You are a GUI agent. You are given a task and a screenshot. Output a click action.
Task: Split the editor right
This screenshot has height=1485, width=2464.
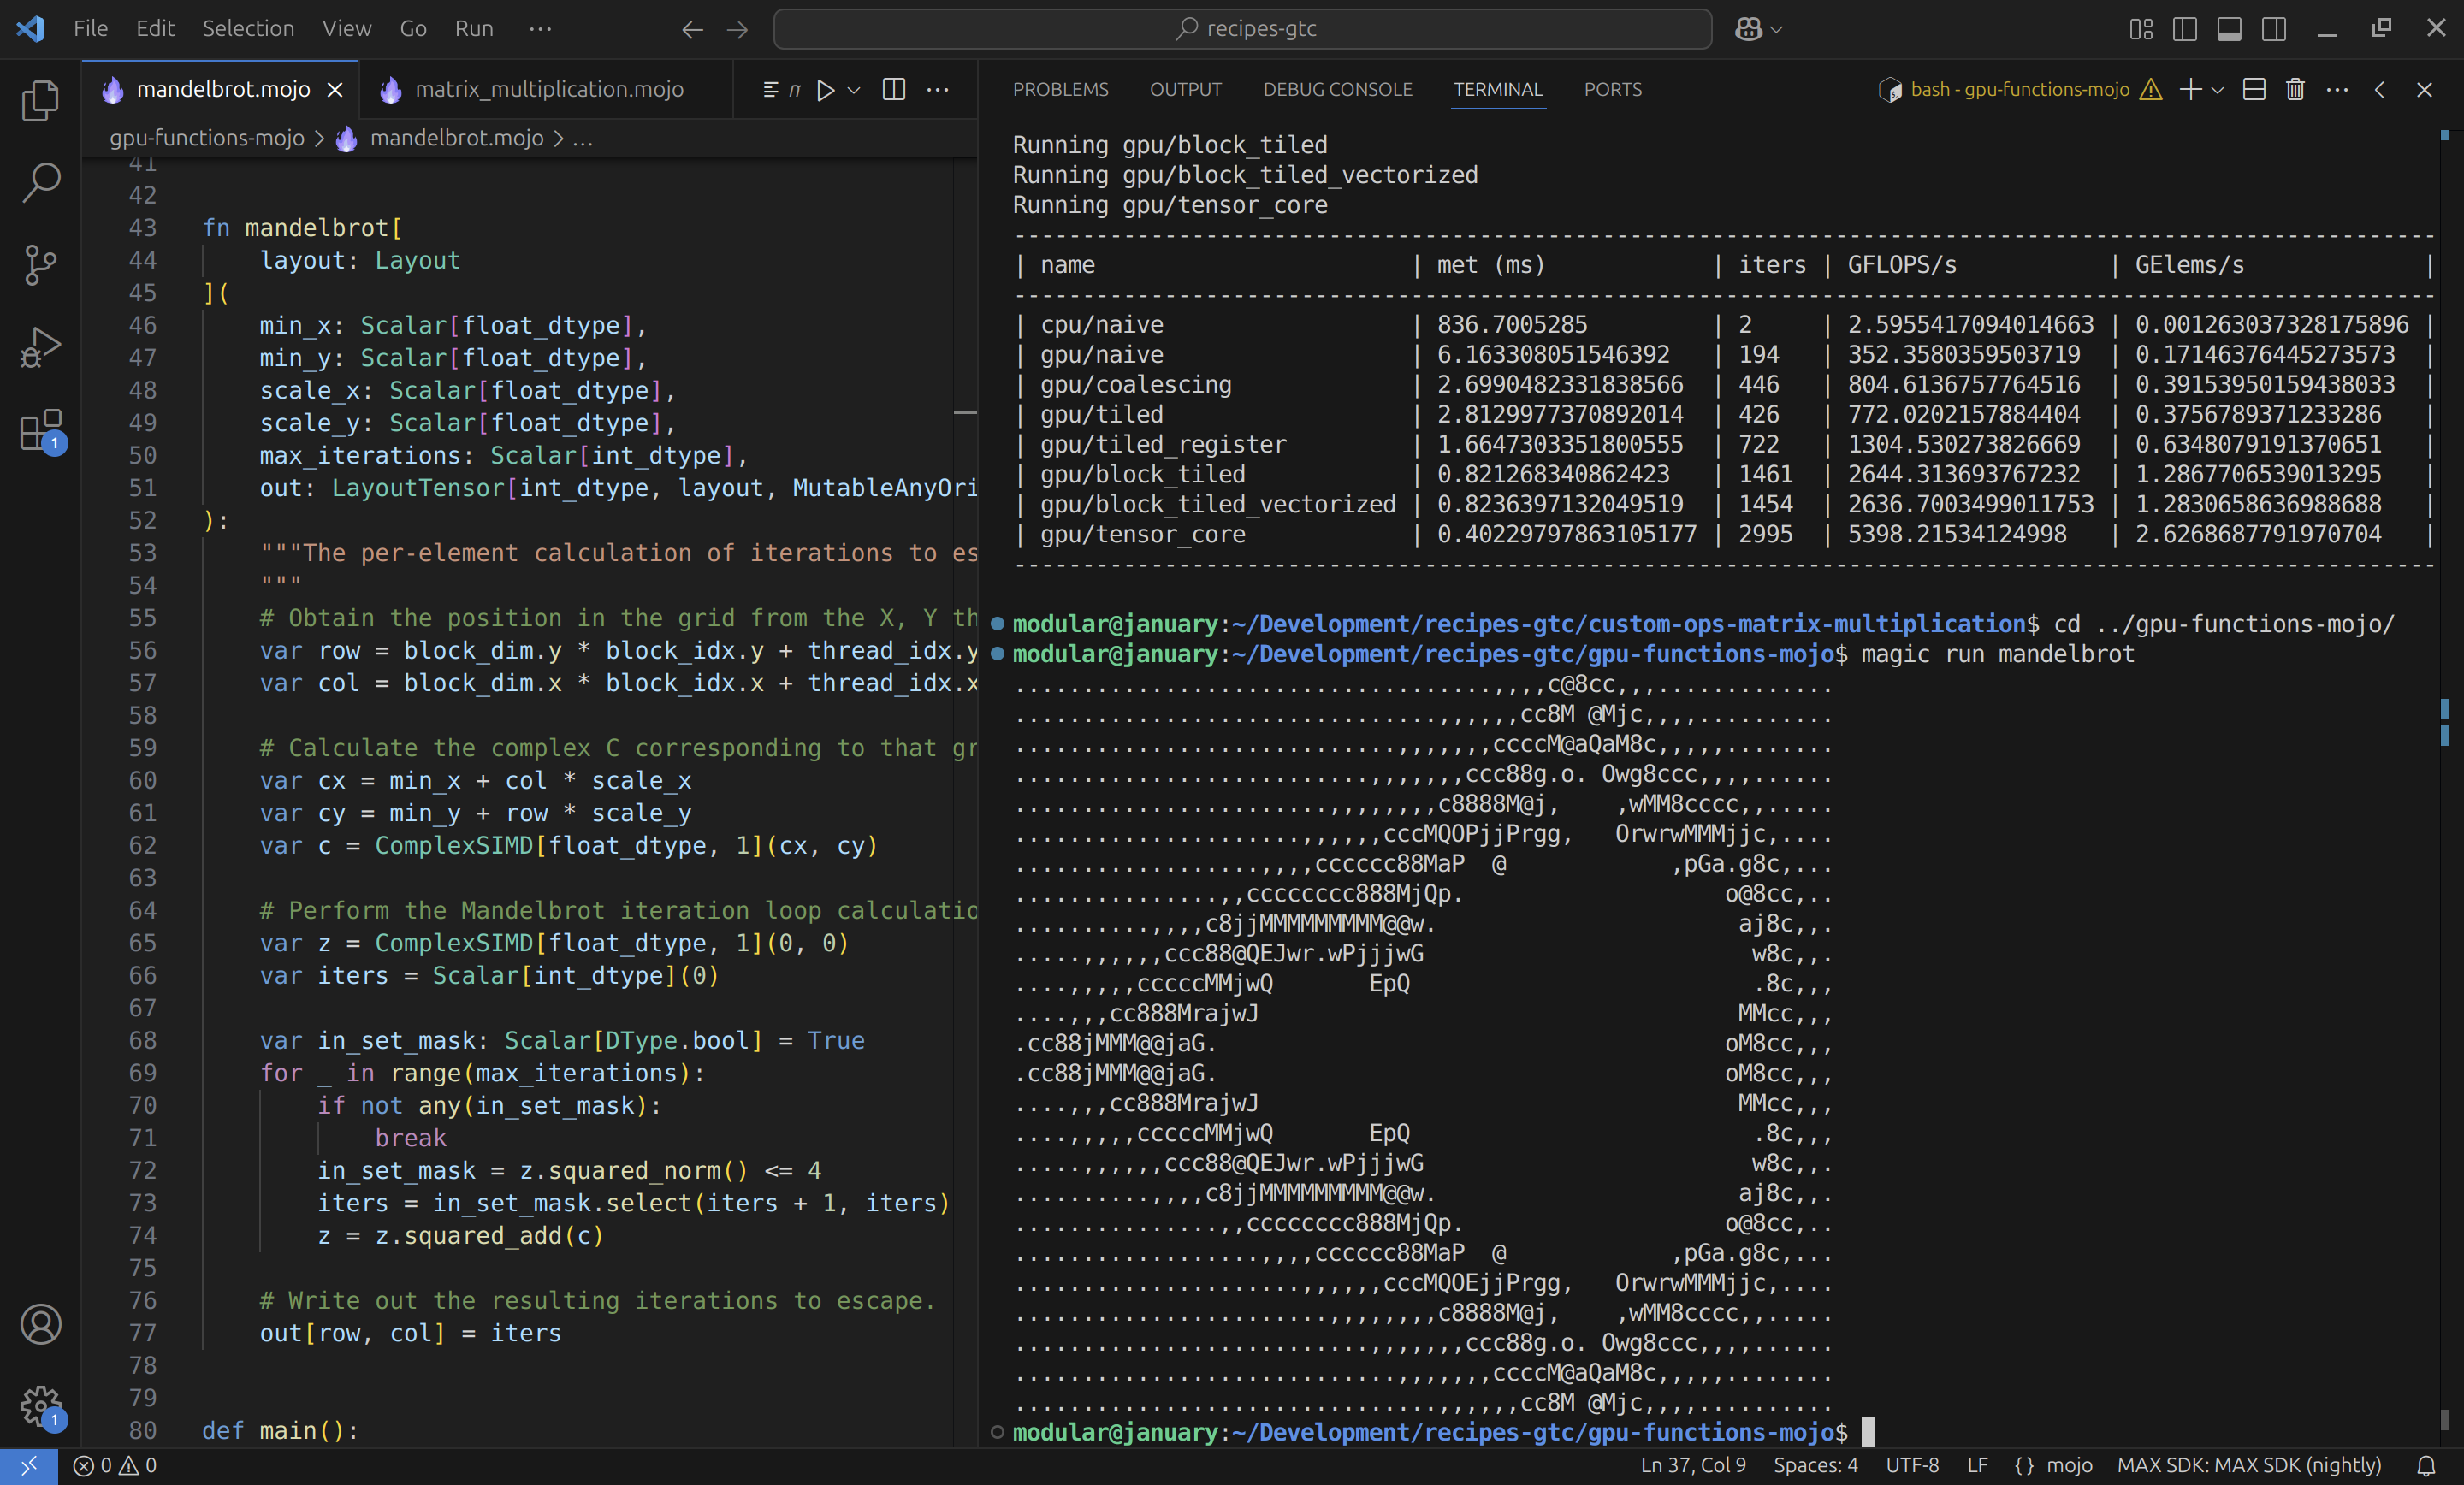(894, 90)
